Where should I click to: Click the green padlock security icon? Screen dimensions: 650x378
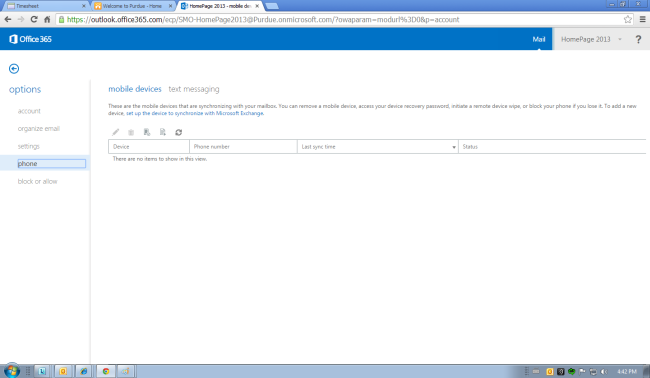click(61, 19)
